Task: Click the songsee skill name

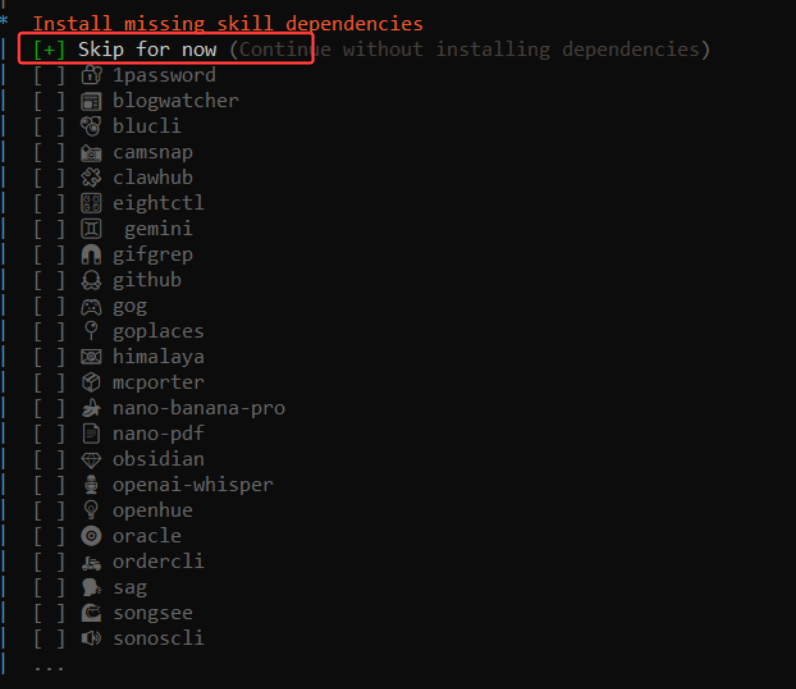Action: (152, 613)
